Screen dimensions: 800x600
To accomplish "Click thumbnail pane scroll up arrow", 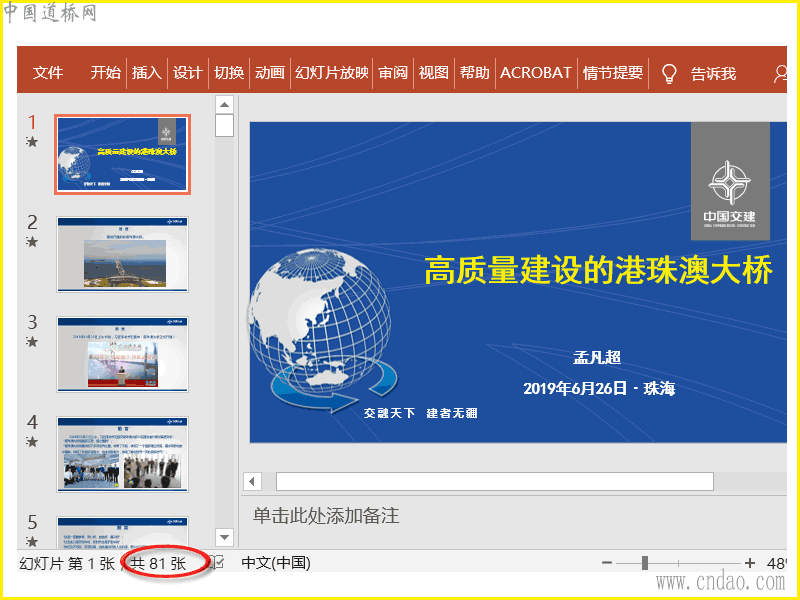I will pos(224,105).
